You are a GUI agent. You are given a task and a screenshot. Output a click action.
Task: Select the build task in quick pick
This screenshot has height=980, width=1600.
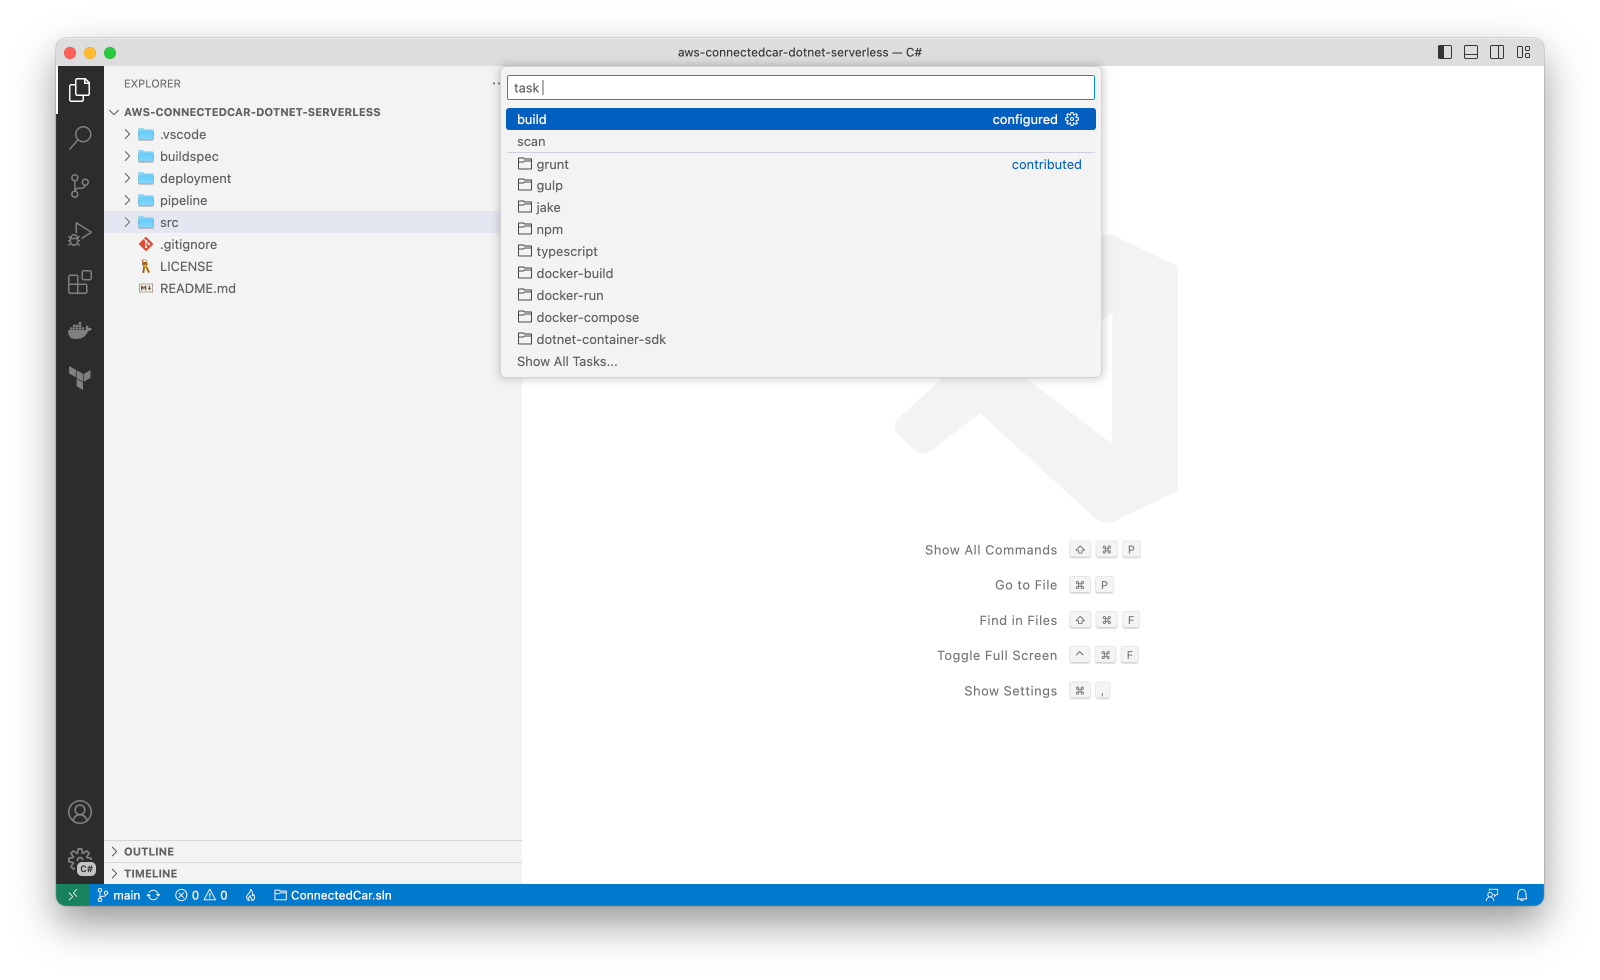pyautogui.click(x=801, y=119)
